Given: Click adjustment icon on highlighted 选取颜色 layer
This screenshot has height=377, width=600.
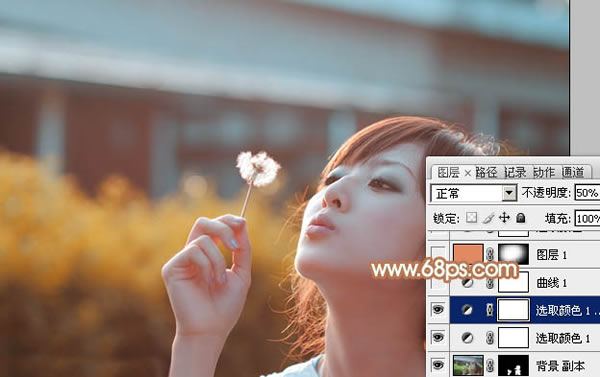Looking at the screenshot, I should [467, 310].
